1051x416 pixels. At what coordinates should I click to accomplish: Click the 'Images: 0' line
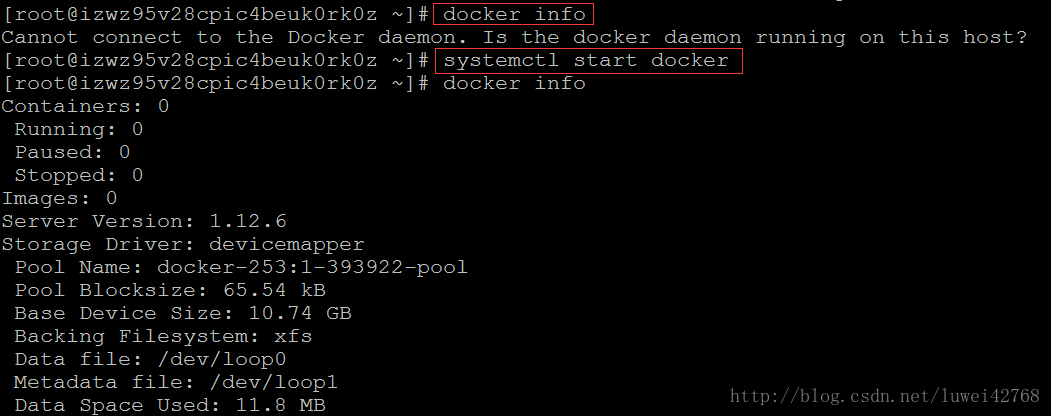(x=59, y=198)
